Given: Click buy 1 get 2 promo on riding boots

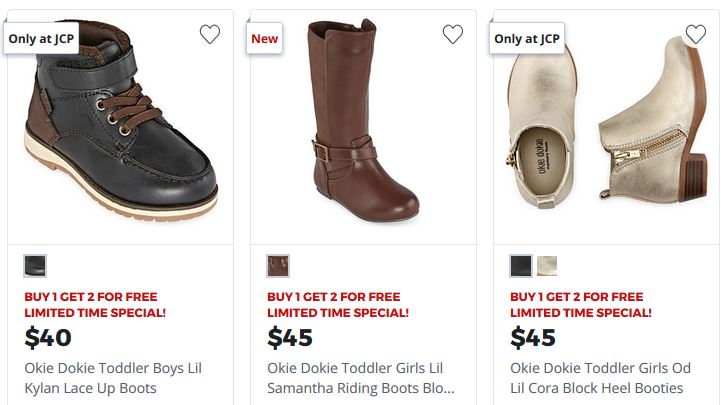Looking at the screenshot, I should click(x=338, y=305).
